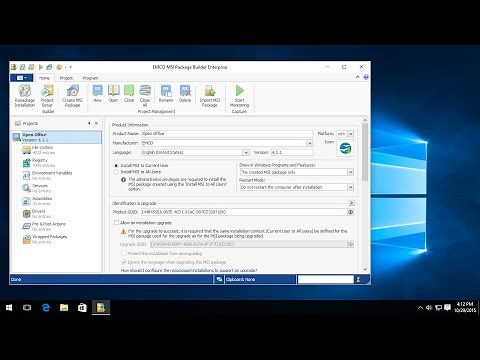Open the Manufacturer dropdown arrow
Screen dimensions: 480x360
pyautogui.click(x=310, y=143)
